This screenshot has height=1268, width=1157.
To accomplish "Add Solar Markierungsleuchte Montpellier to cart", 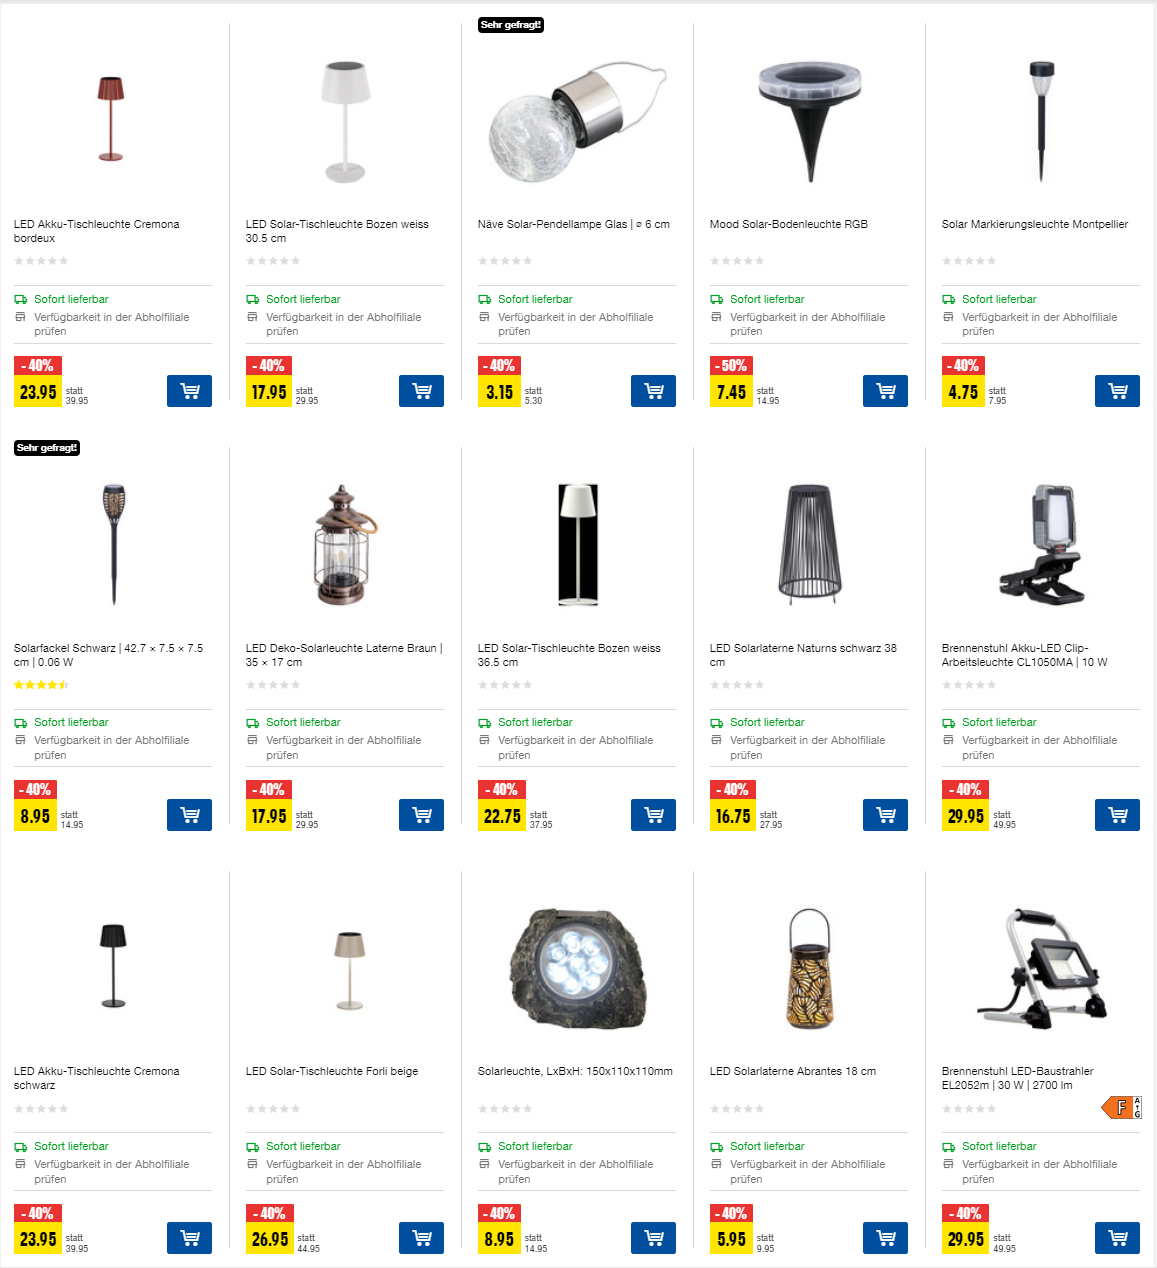I will tap(1117, 391).
